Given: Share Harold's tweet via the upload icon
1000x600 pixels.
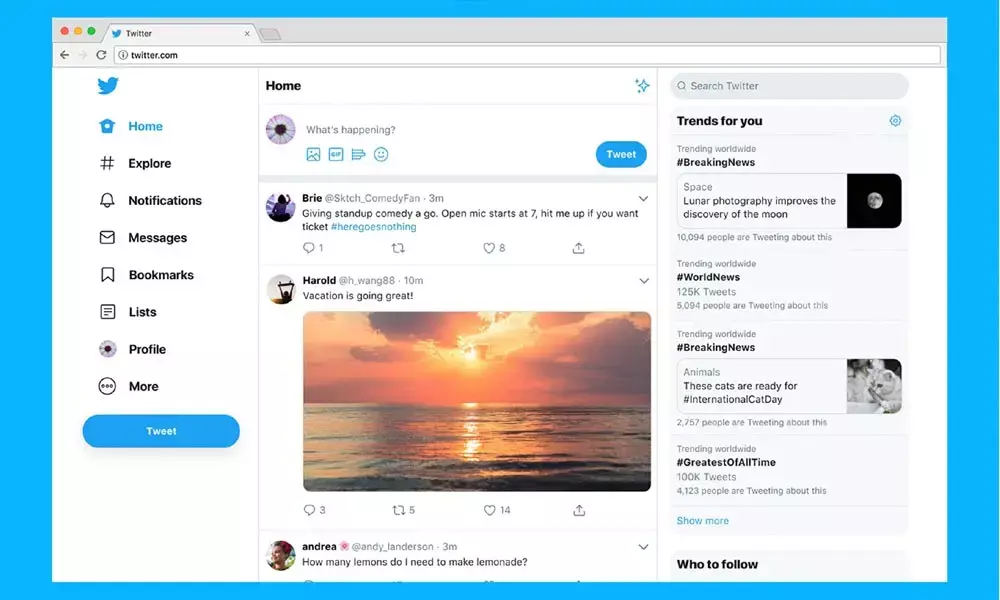Looking at the screenshot, I should (578, 510).
